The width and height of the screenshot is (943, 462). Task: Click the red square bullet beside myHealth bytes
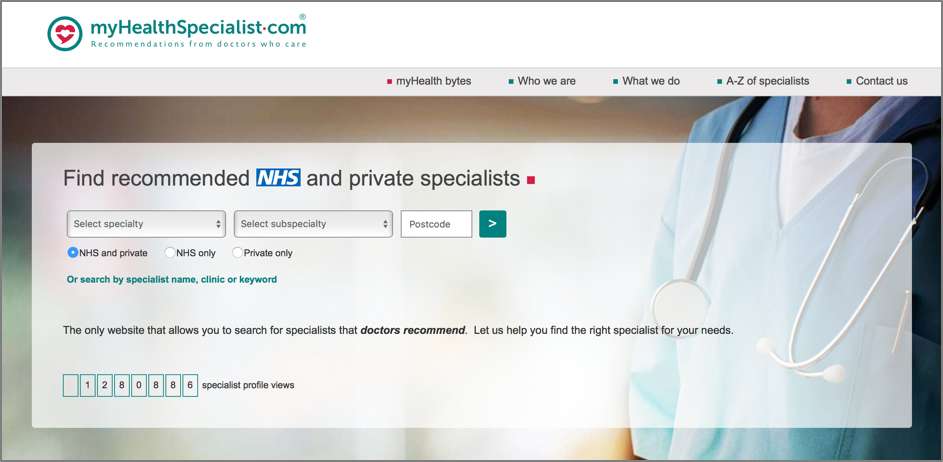[x=390, y=81]
